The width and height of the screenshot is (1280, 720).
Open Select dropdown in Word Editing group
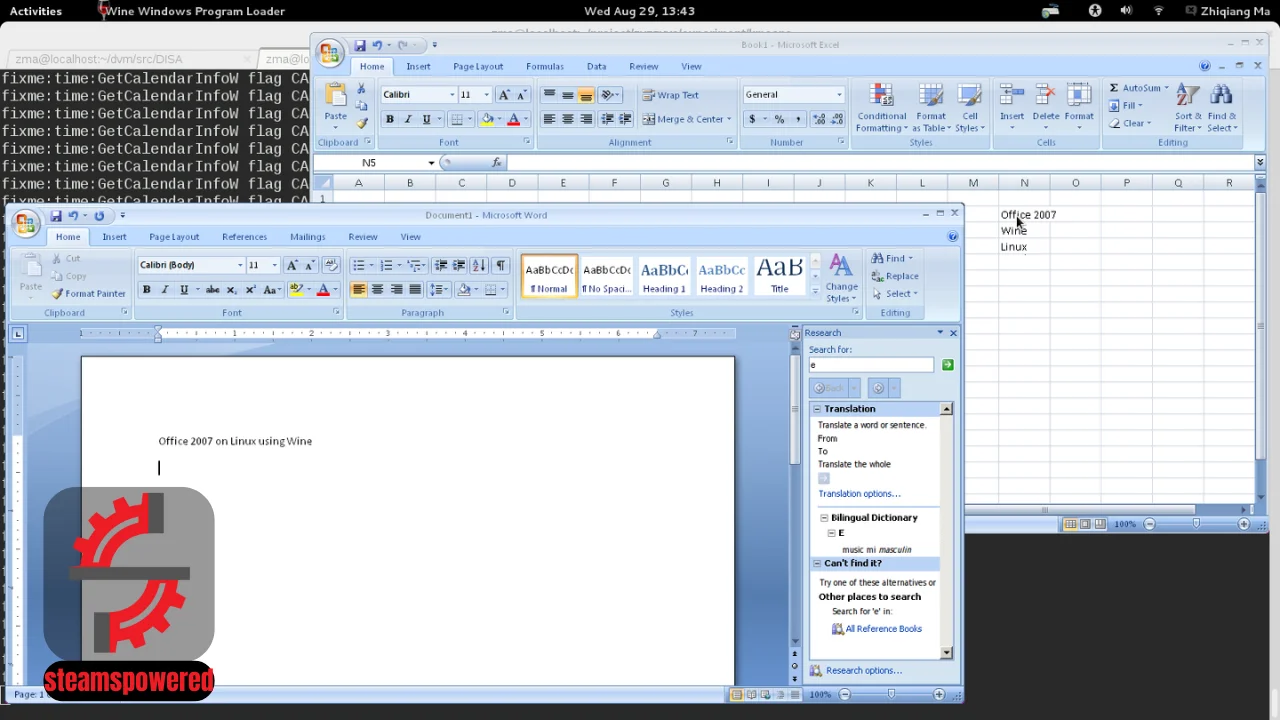coord(894,294)
